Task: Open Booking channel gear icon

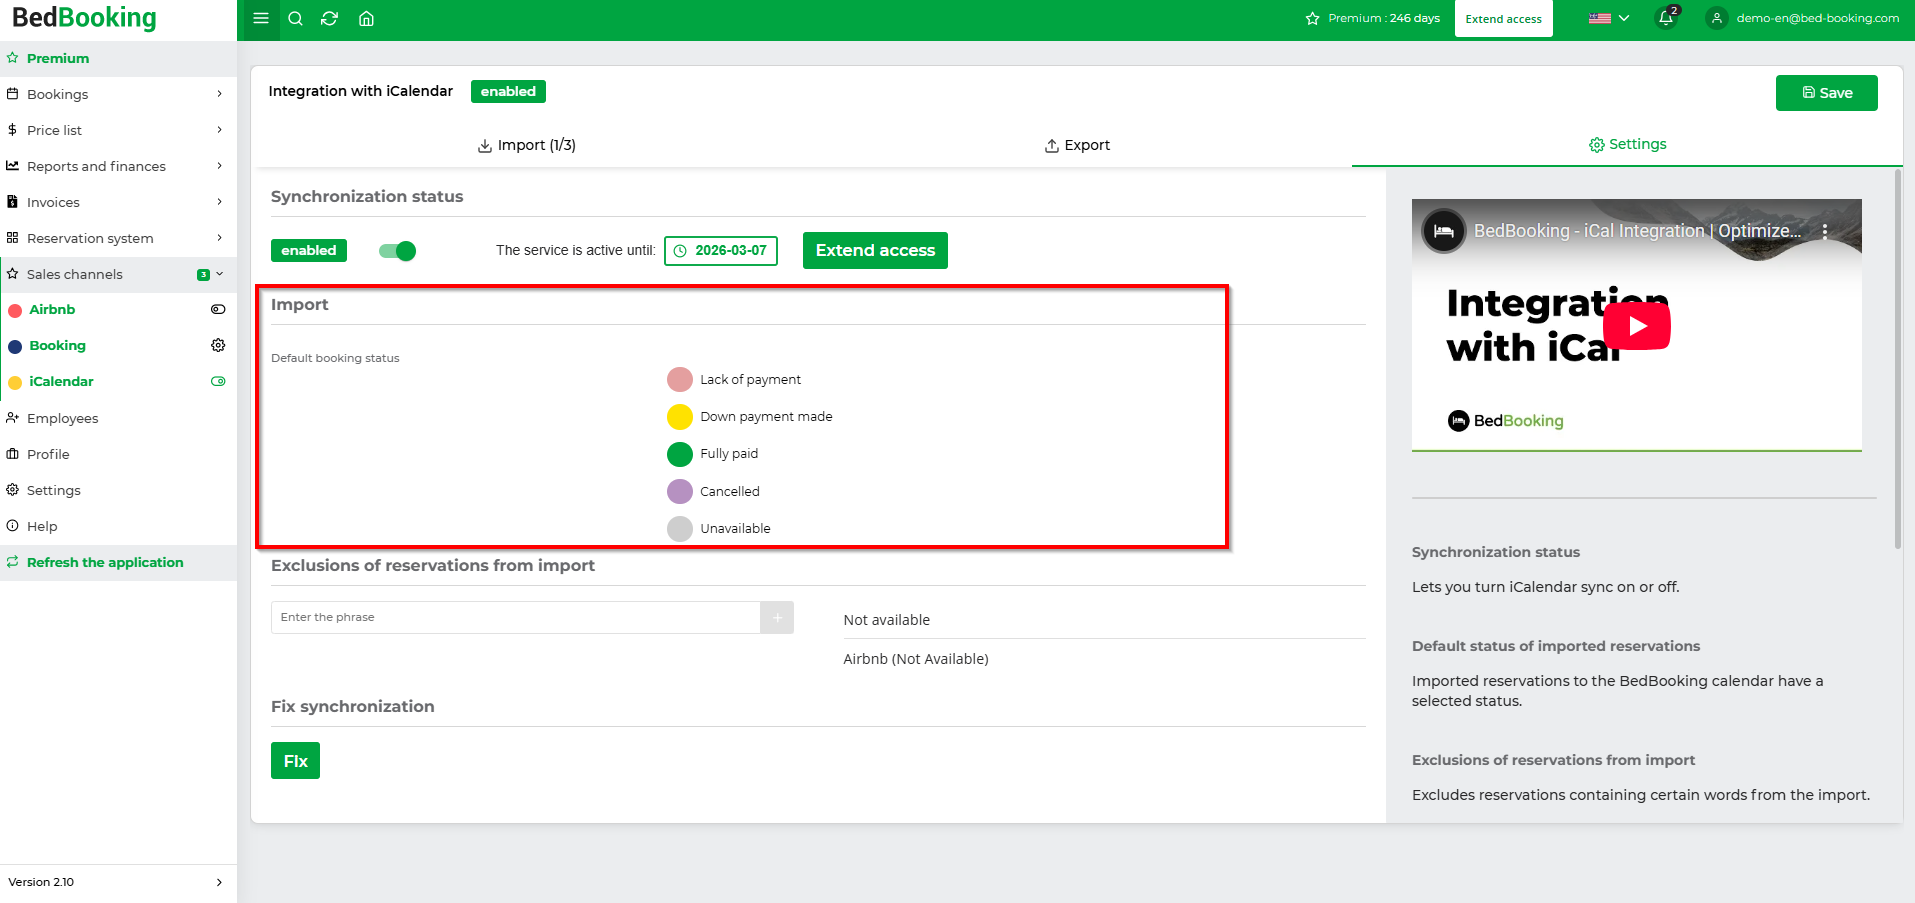Action: pos(218,345)
